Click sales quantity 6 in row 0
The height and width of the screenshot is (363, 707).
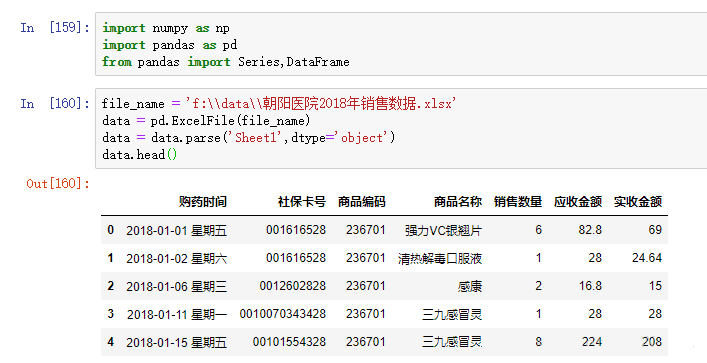(538, 230)
